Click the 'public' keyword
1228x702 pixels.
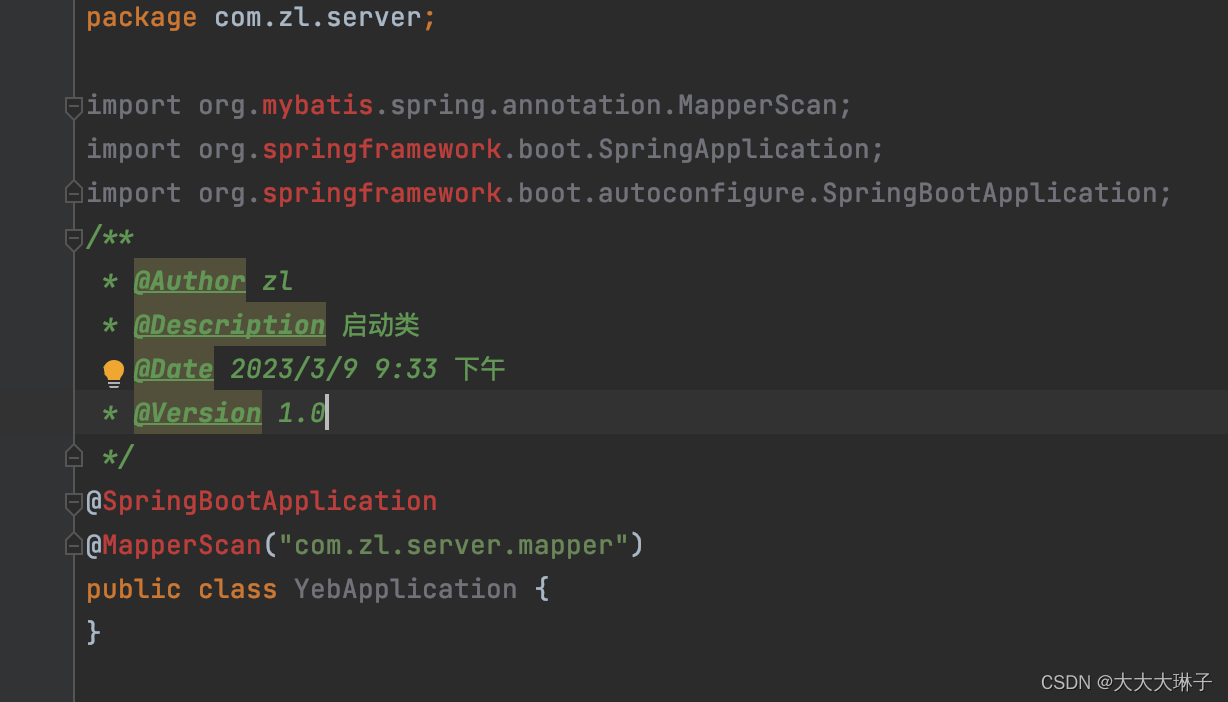click(x=134, y=589)
